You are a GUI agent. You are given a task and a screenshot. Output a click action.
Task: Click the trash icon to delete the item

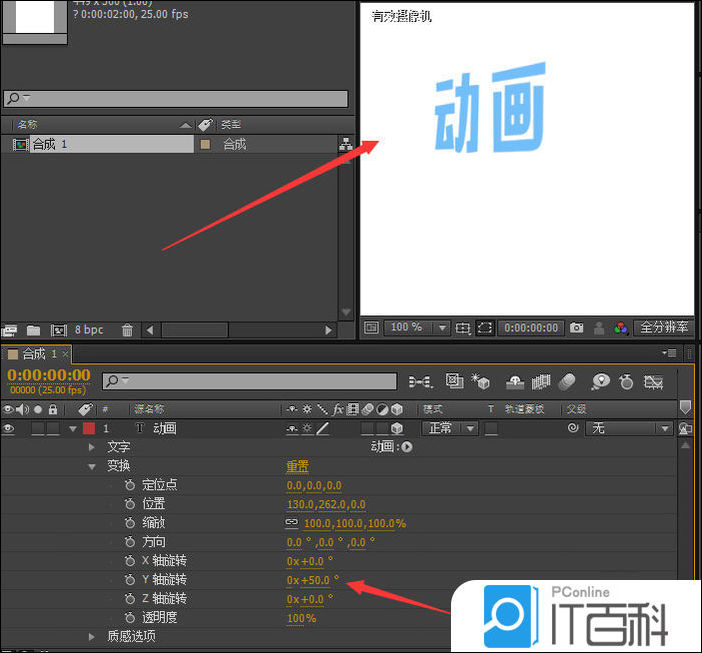pyautogui.click(x=127, y=330)
